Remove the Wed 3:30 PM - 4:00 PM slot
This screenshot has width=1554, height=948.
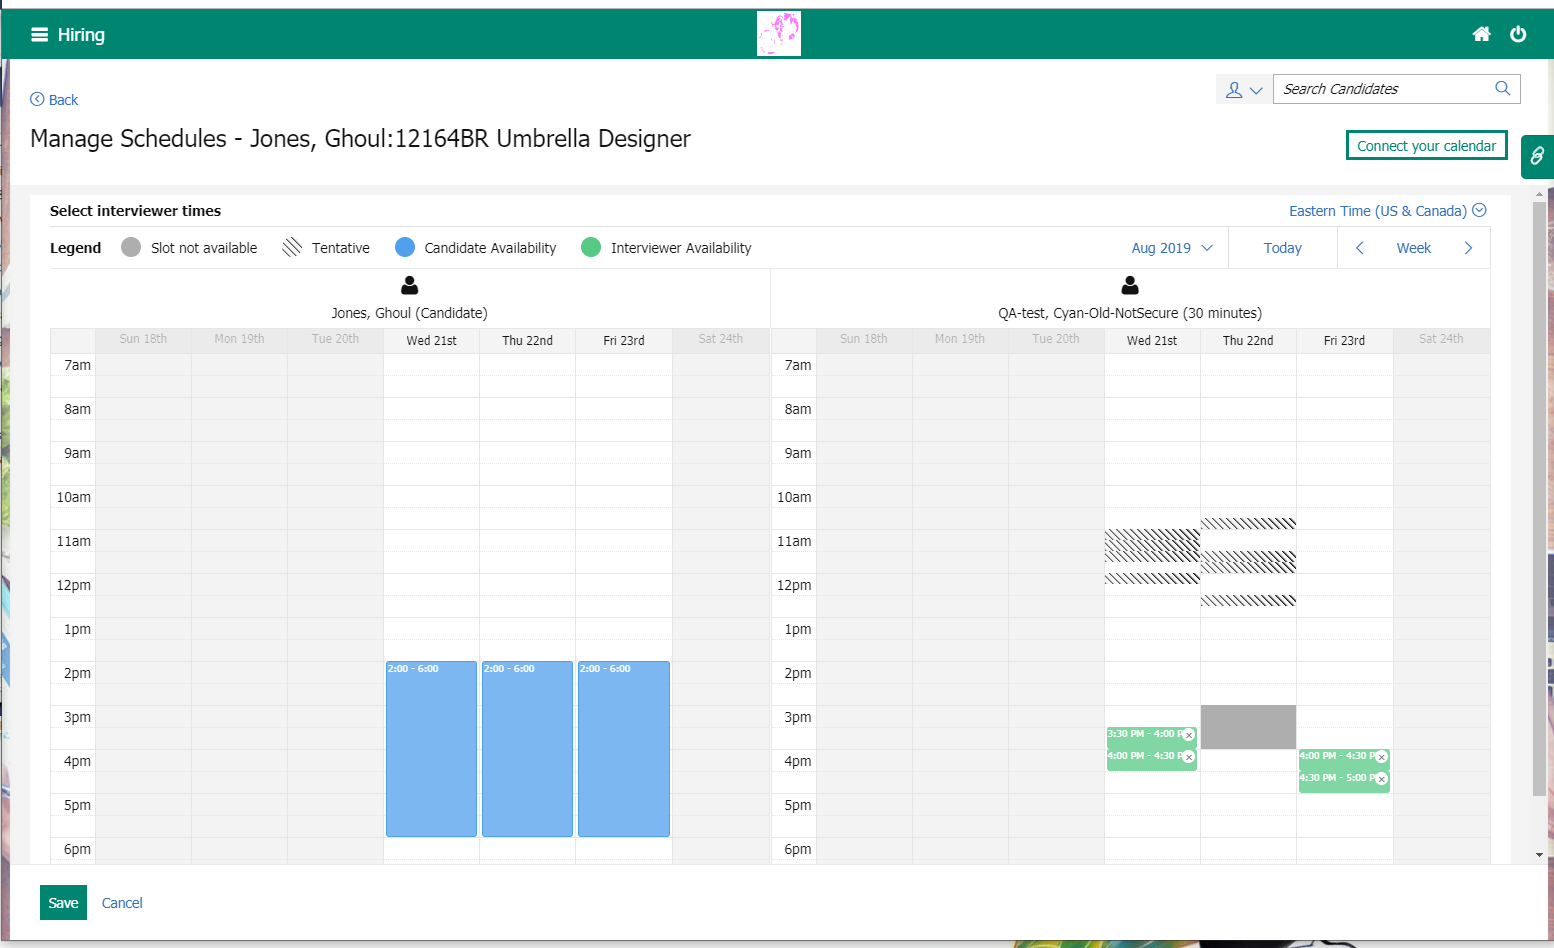(x=1189, y=735)
